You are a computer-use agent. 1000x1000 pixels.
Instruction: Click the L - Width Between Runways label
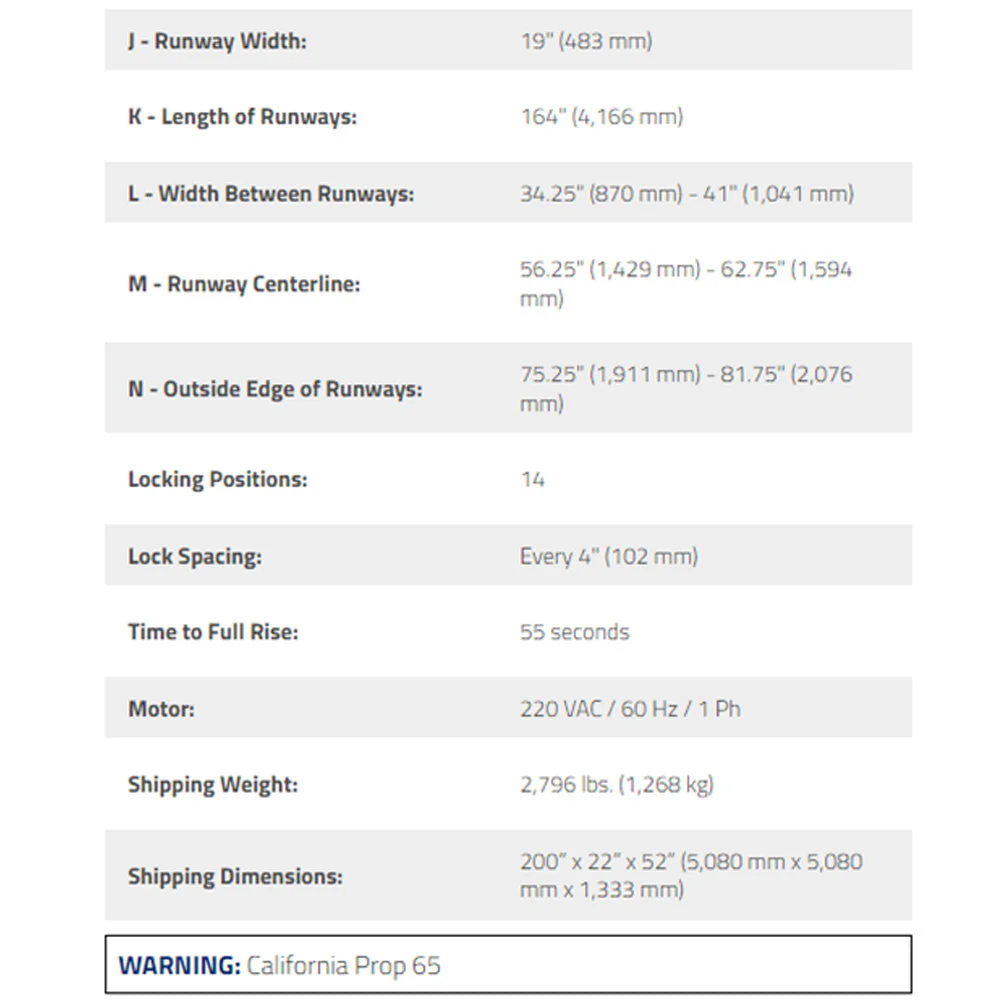click(271, 193)
